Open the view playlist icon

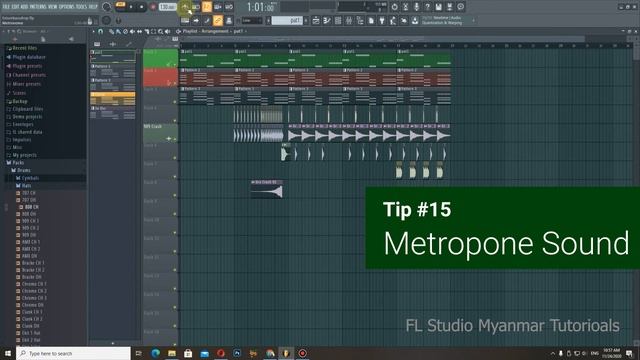tap(316, 20)
